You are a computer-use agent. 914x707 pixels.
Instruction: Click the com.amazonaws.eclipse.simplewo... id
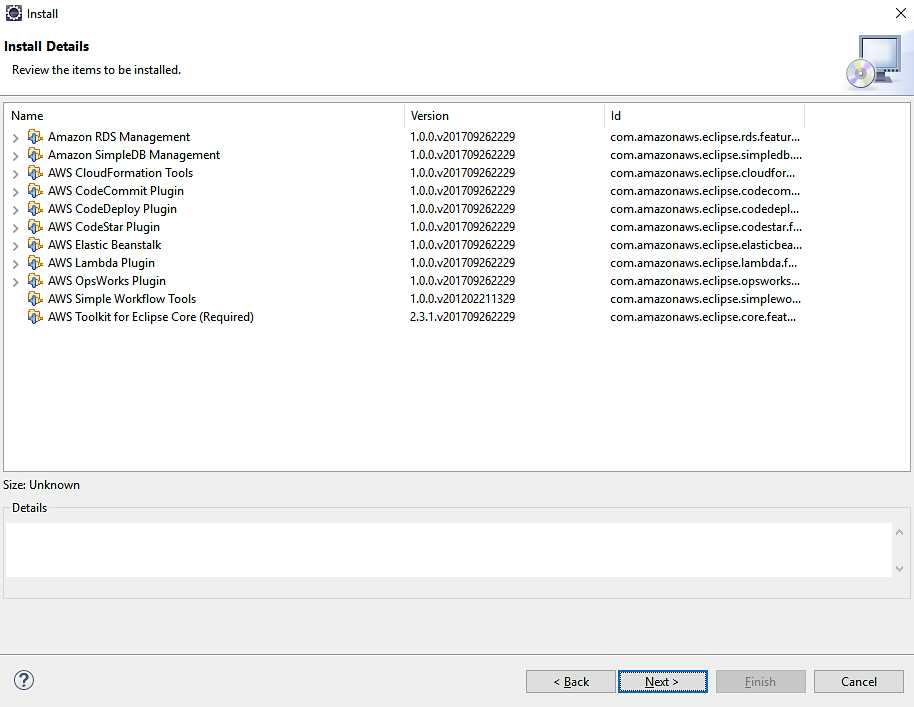click(x=706, y=299)
